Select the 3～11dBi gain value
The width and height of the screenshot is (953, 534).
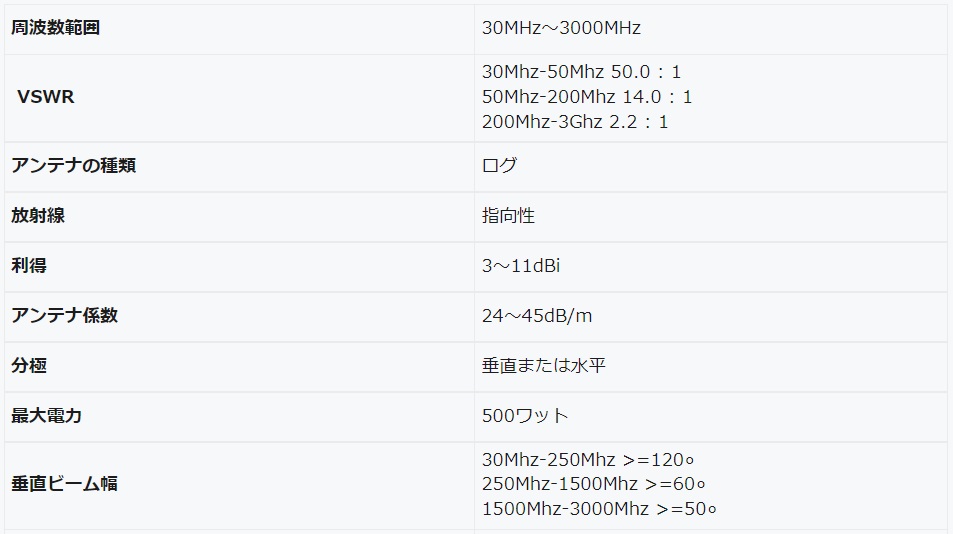(x=521, y=265)
